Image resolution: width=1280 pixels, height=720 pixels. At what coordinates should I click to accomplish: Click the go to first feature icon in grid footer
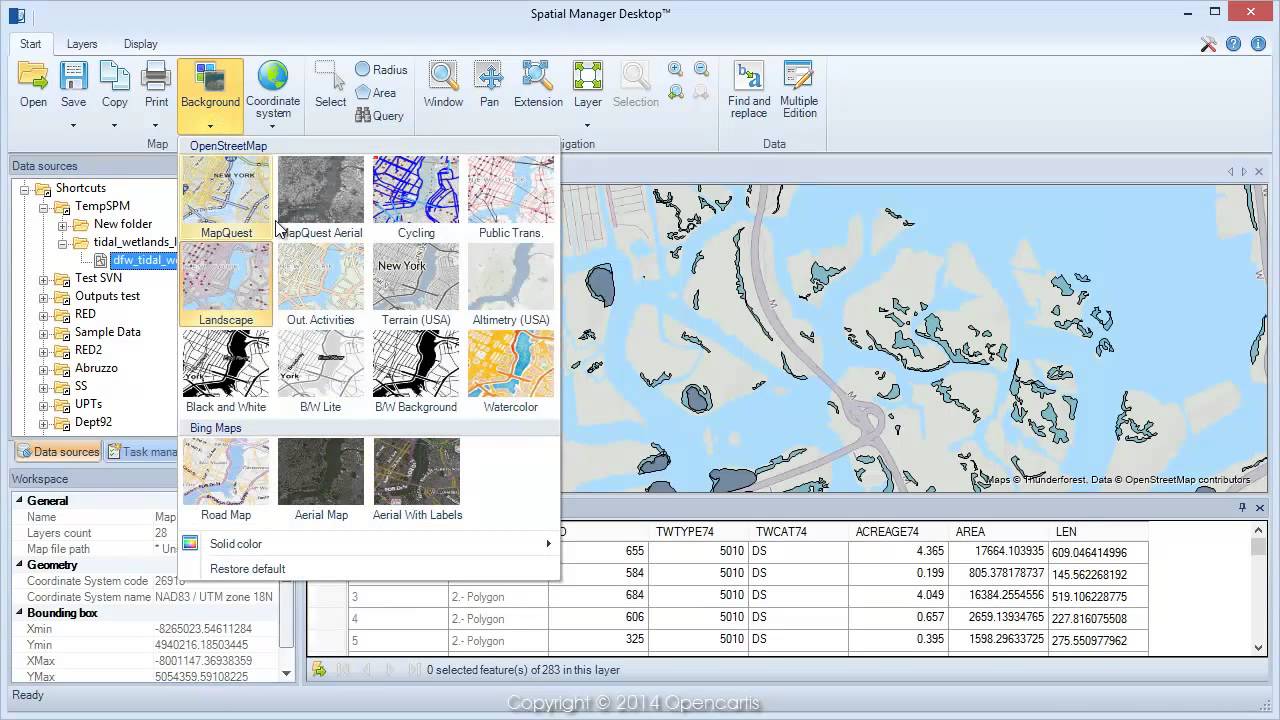point(344,670)
